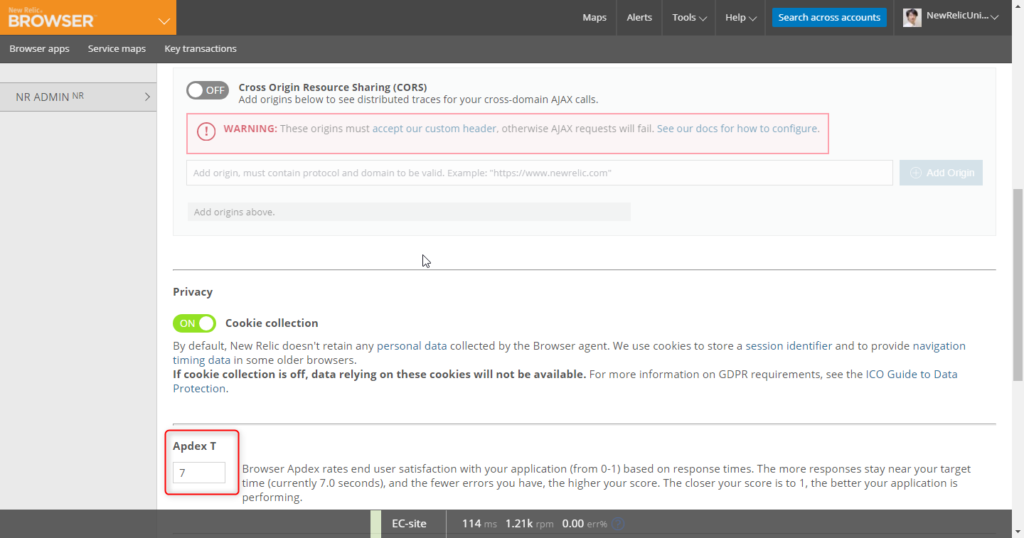Click the green status indicator beside EC-site

point(376,524)
